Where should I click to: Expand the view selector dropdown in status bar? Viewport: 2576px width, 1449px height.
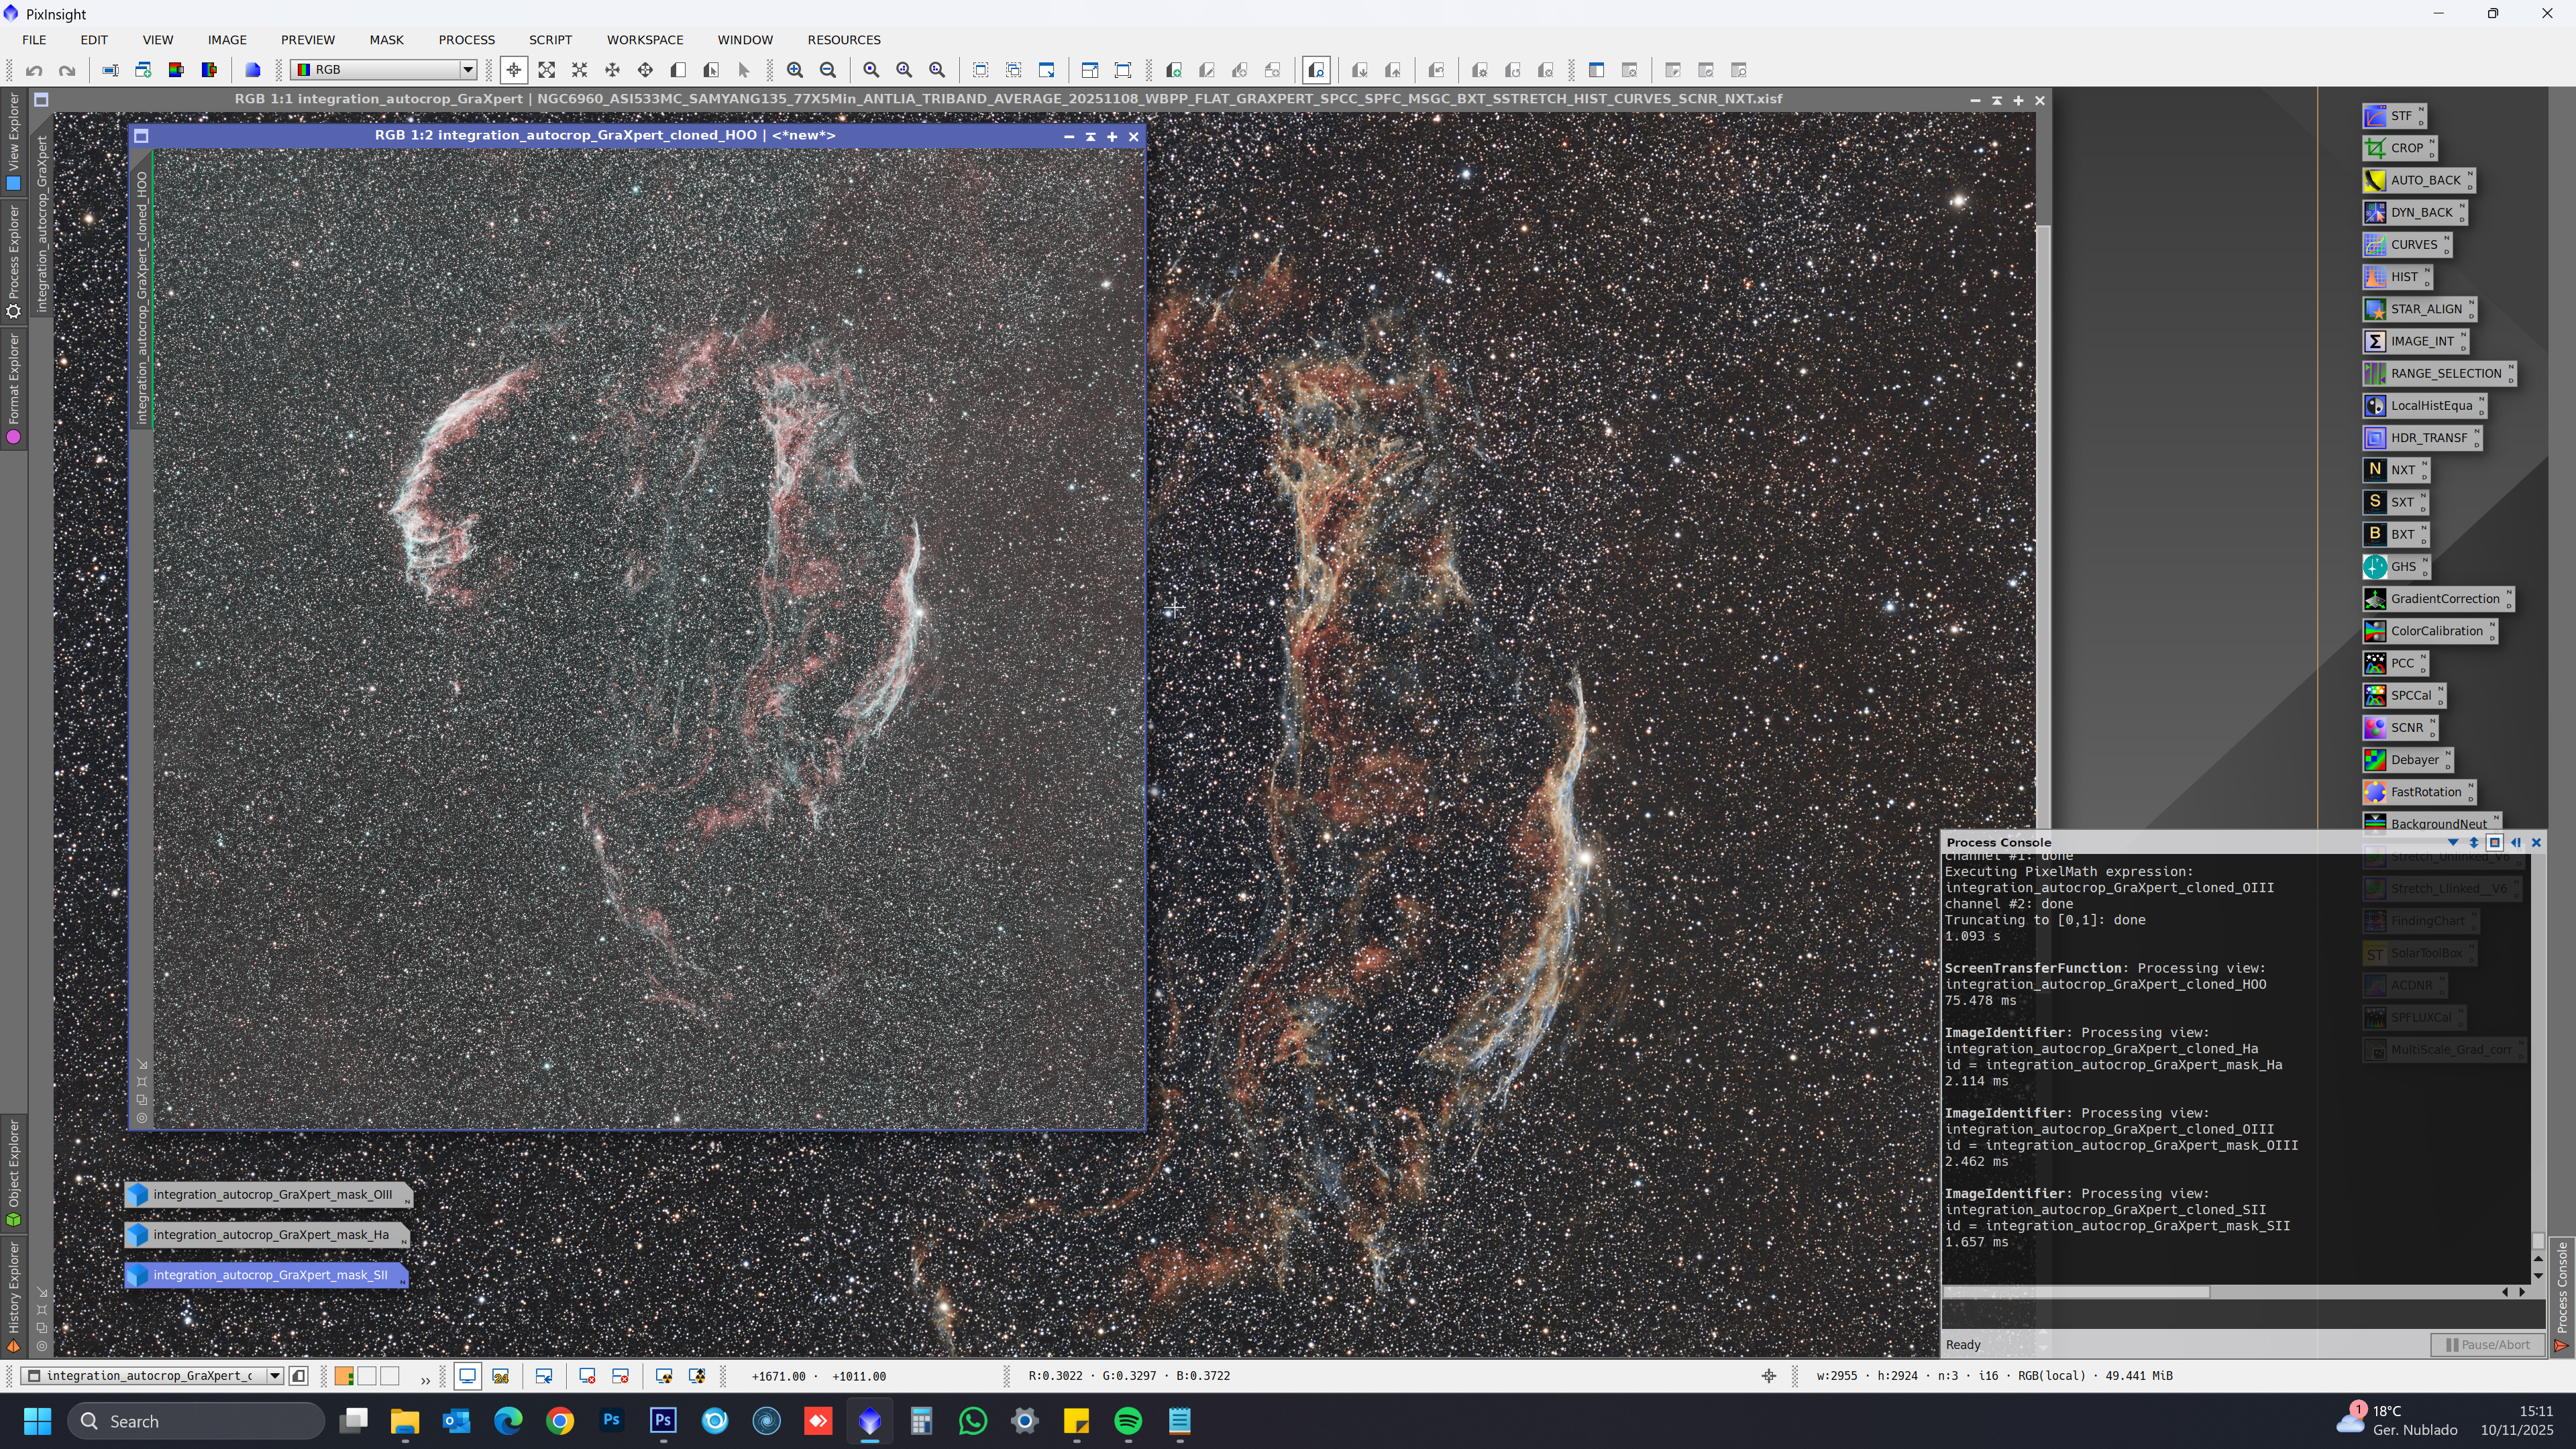(x=274, y=1377)
